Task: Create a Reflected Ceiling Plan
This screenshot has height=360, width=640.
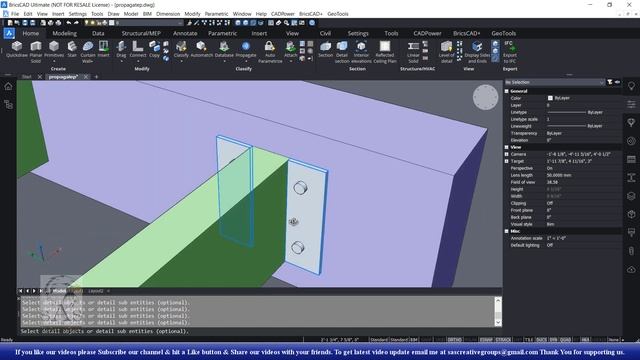Action: pyautogui.click(x=385, y=51)
